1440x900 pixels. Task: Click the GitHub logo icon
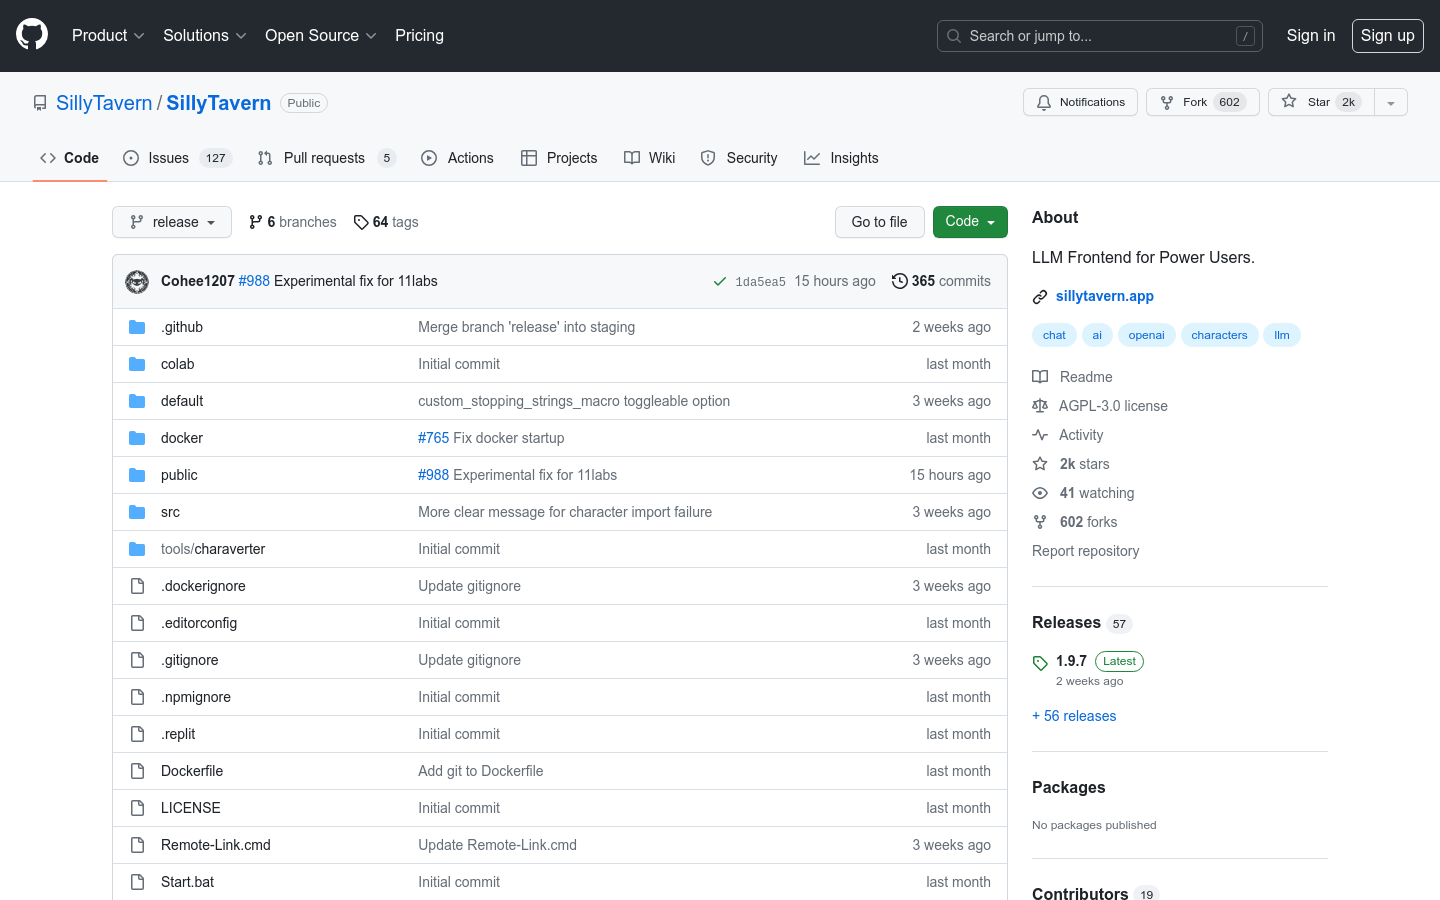[32, 35]
